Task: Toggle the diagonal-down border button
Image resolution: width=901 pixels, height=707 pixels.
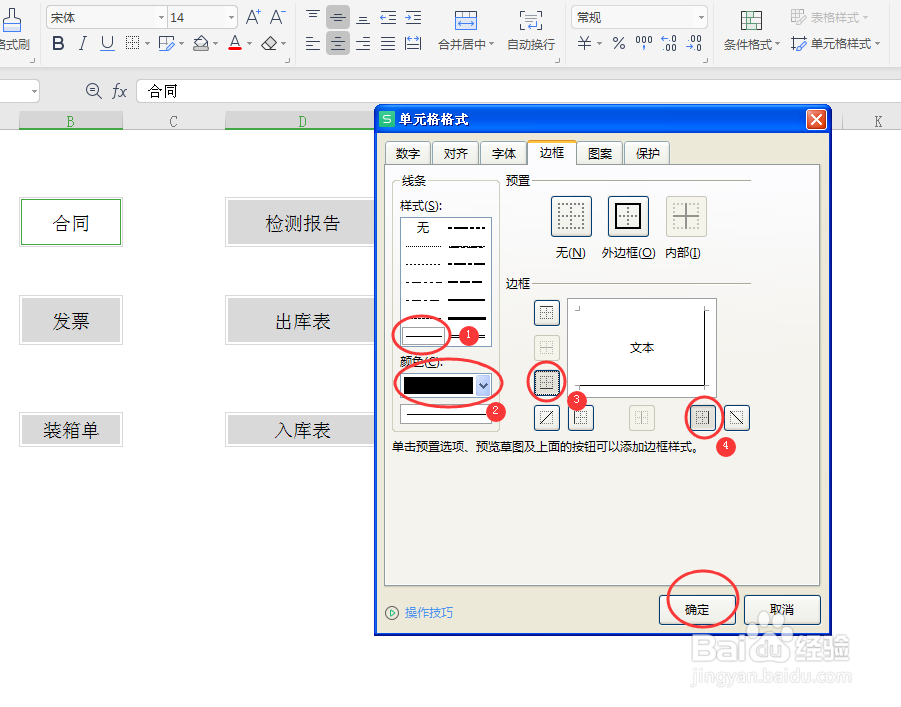Action: point(737,418)
